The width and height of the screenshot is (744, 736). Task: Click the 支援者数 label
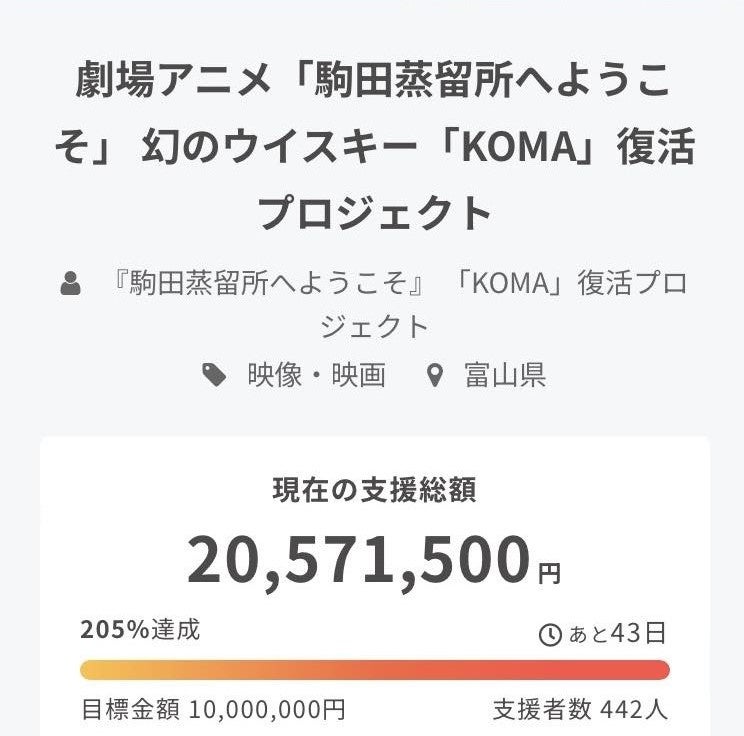tap(542, 709)
